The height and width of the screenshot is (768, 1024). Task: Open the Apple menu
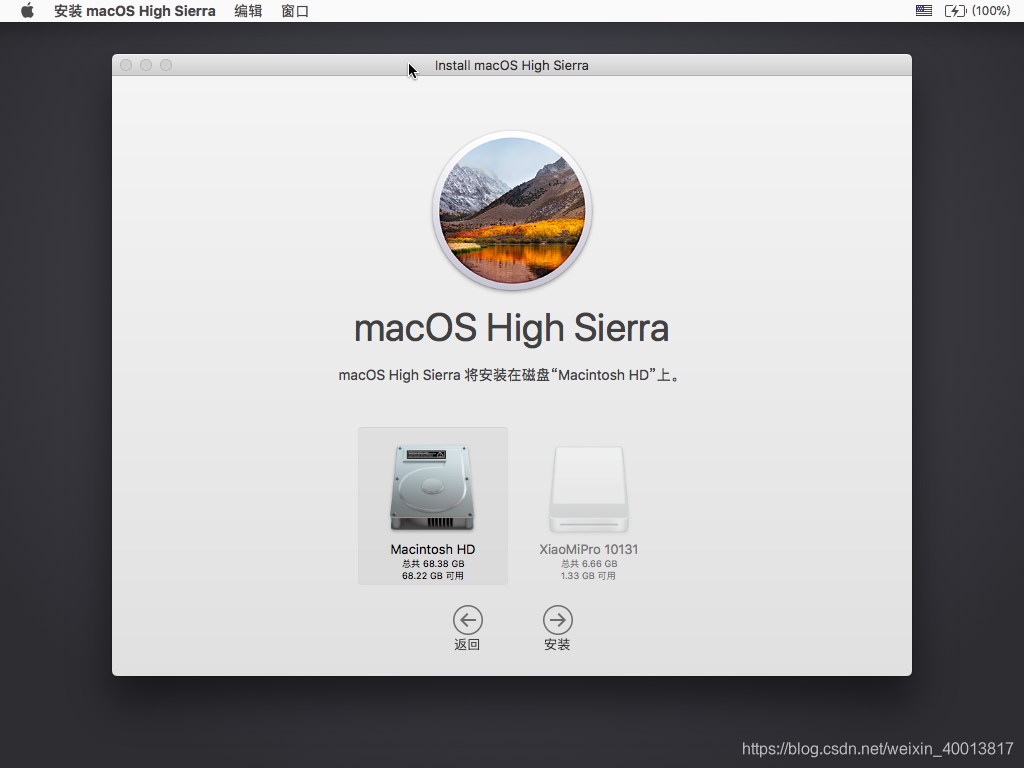[27, 10]
